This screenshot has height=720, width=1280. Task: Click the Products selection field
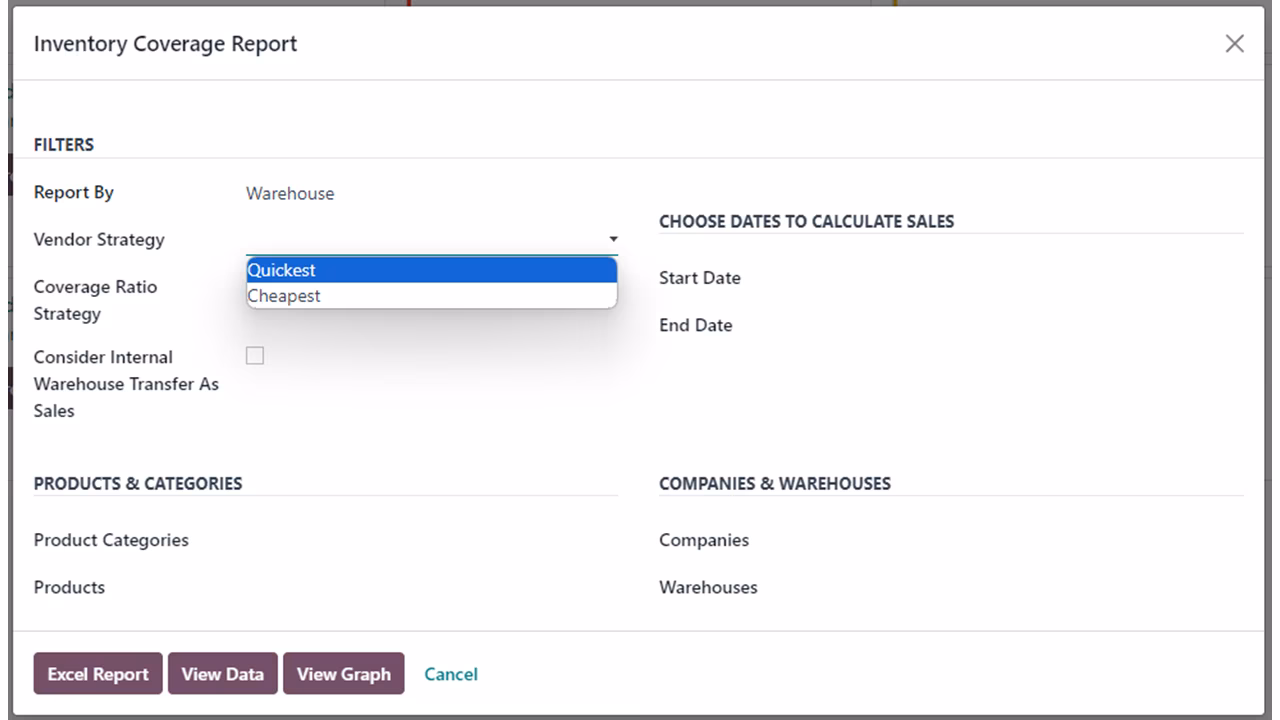pos(432,587)
